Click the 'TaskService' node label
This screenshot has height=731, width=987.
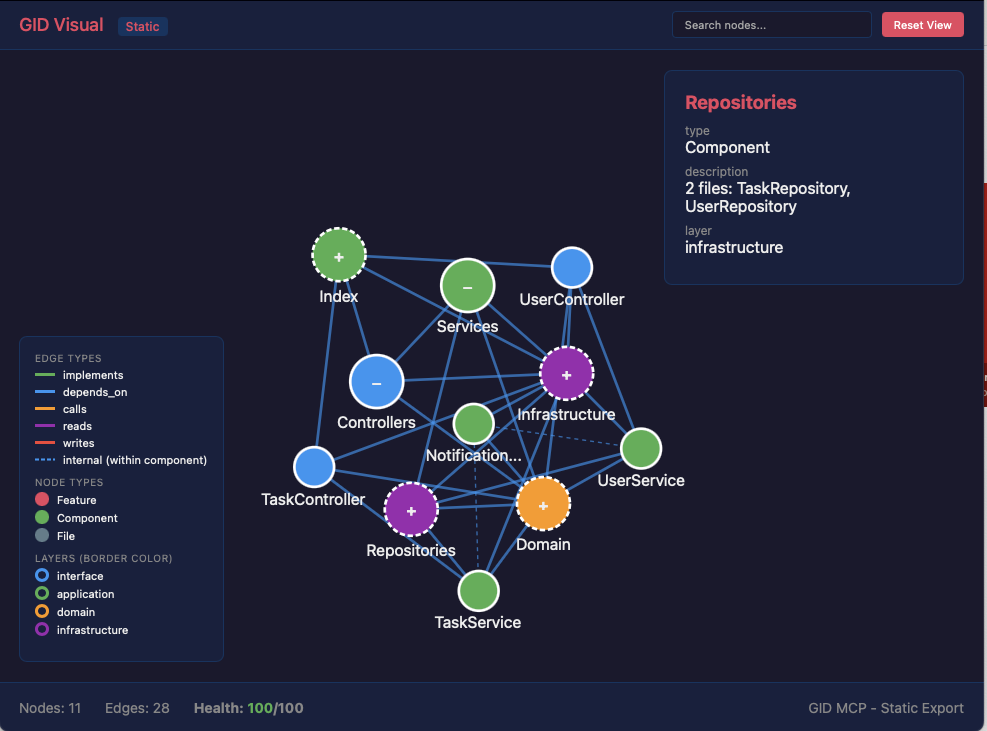pyautogui.click(x=478, y=623)
